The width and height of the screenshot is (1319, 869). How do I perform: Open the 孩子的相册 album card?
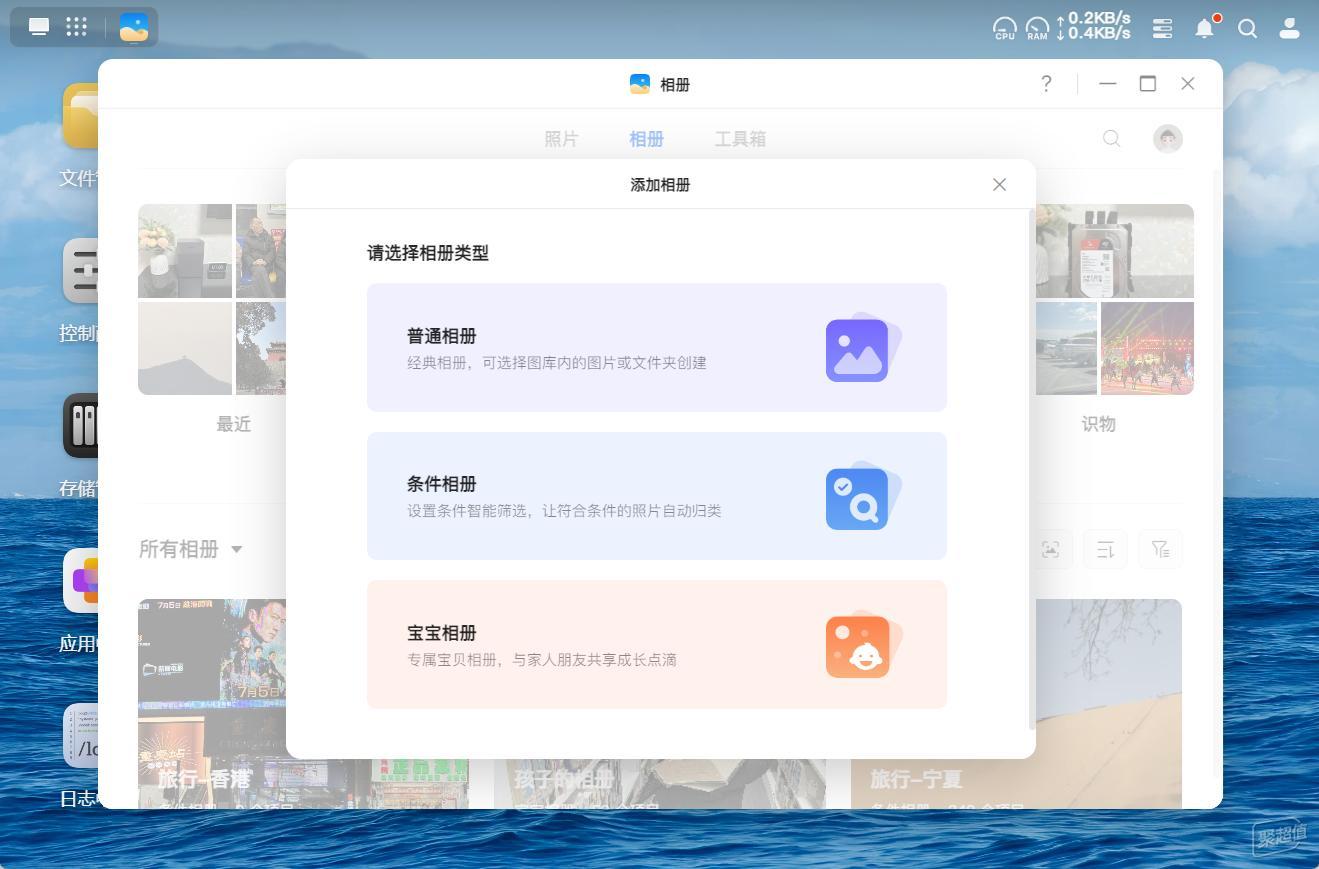coord(660,783)
